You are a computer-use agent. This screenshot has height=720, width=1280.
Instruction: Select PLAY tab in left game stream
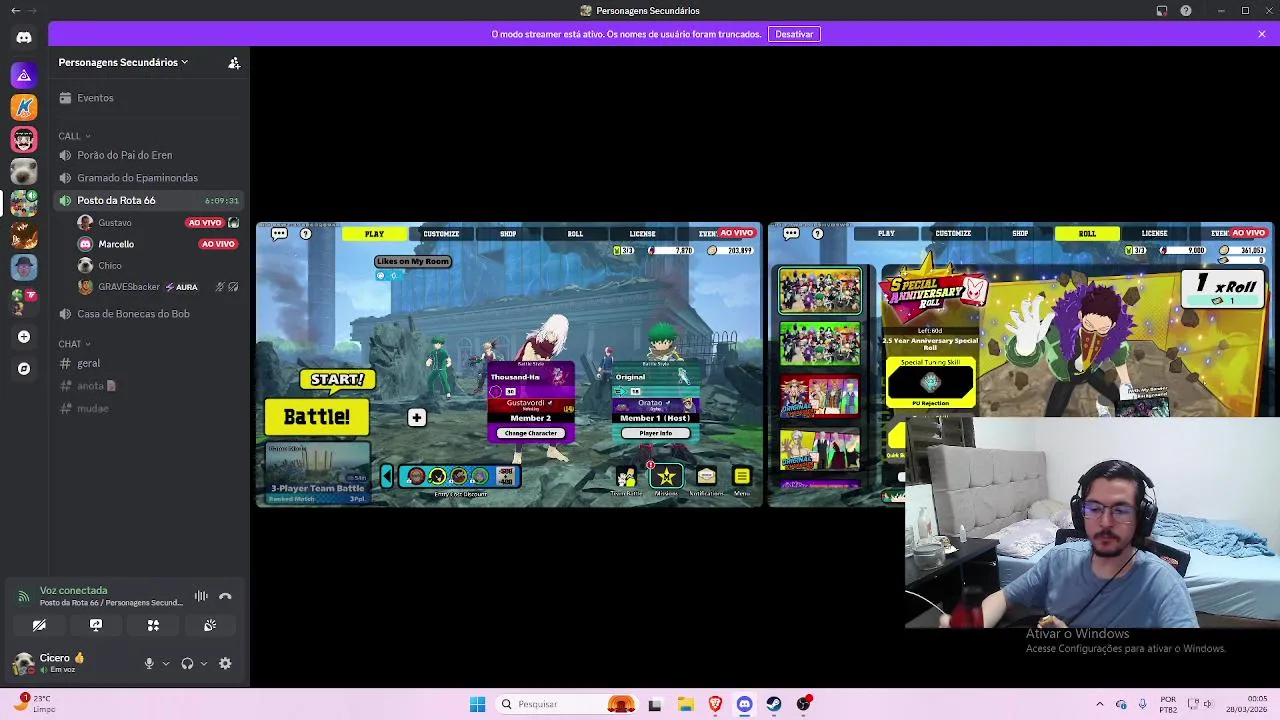tap(374, 234)
